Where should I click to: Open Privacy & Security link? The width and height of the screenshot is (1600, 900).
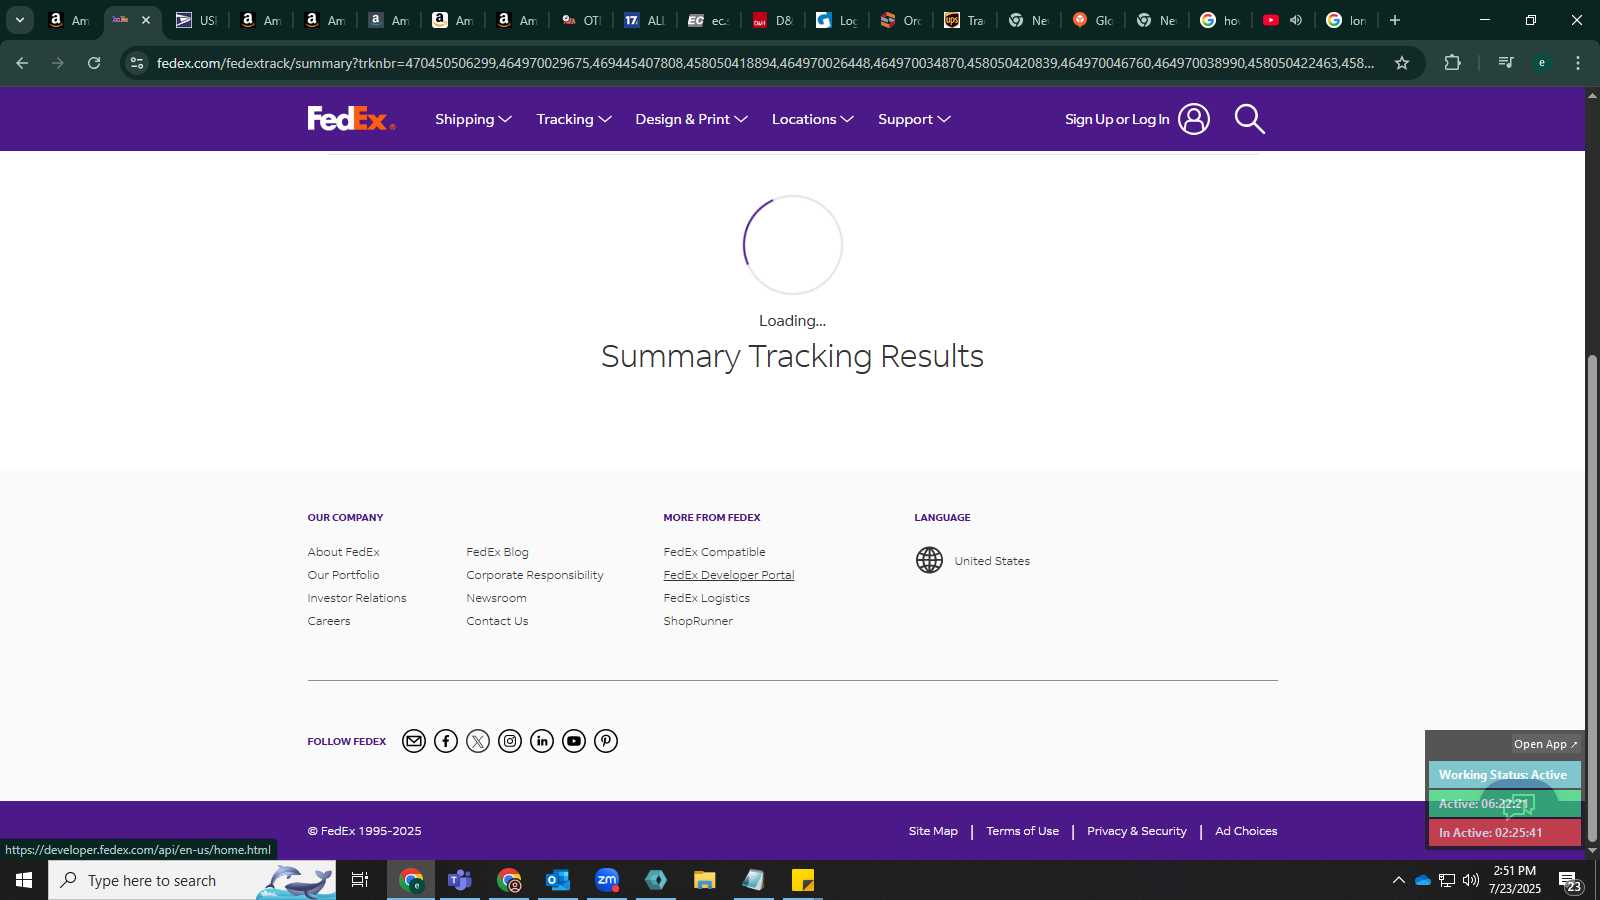[x=1137, y=831]
